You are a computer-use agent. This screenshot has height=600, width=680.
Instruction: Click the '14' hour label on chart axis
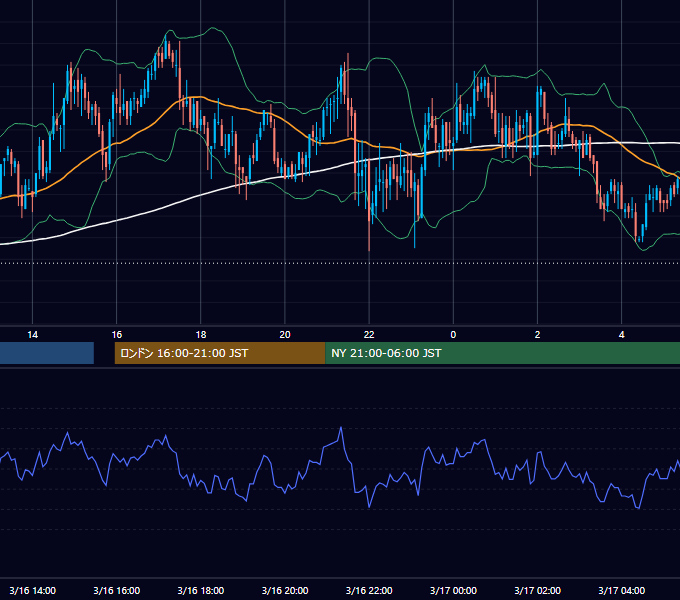[x=33, y=335]
